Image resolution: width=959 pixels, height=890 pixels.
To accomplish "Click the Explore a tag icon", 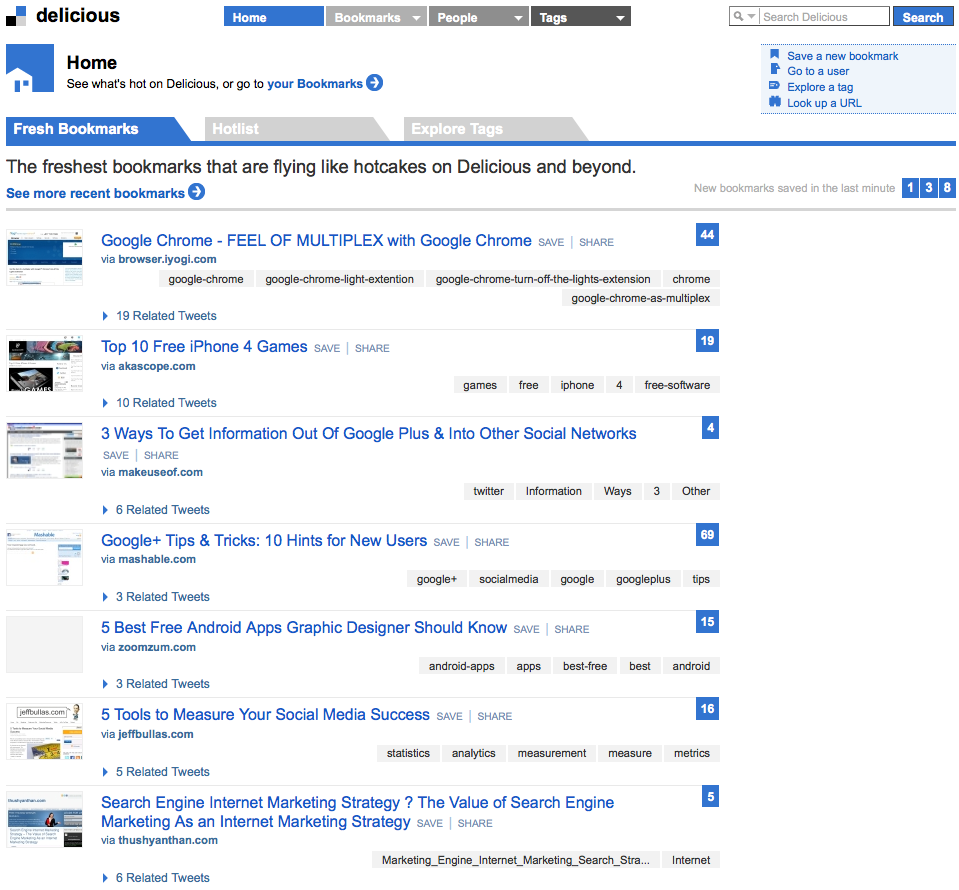I will pos(774,86).
